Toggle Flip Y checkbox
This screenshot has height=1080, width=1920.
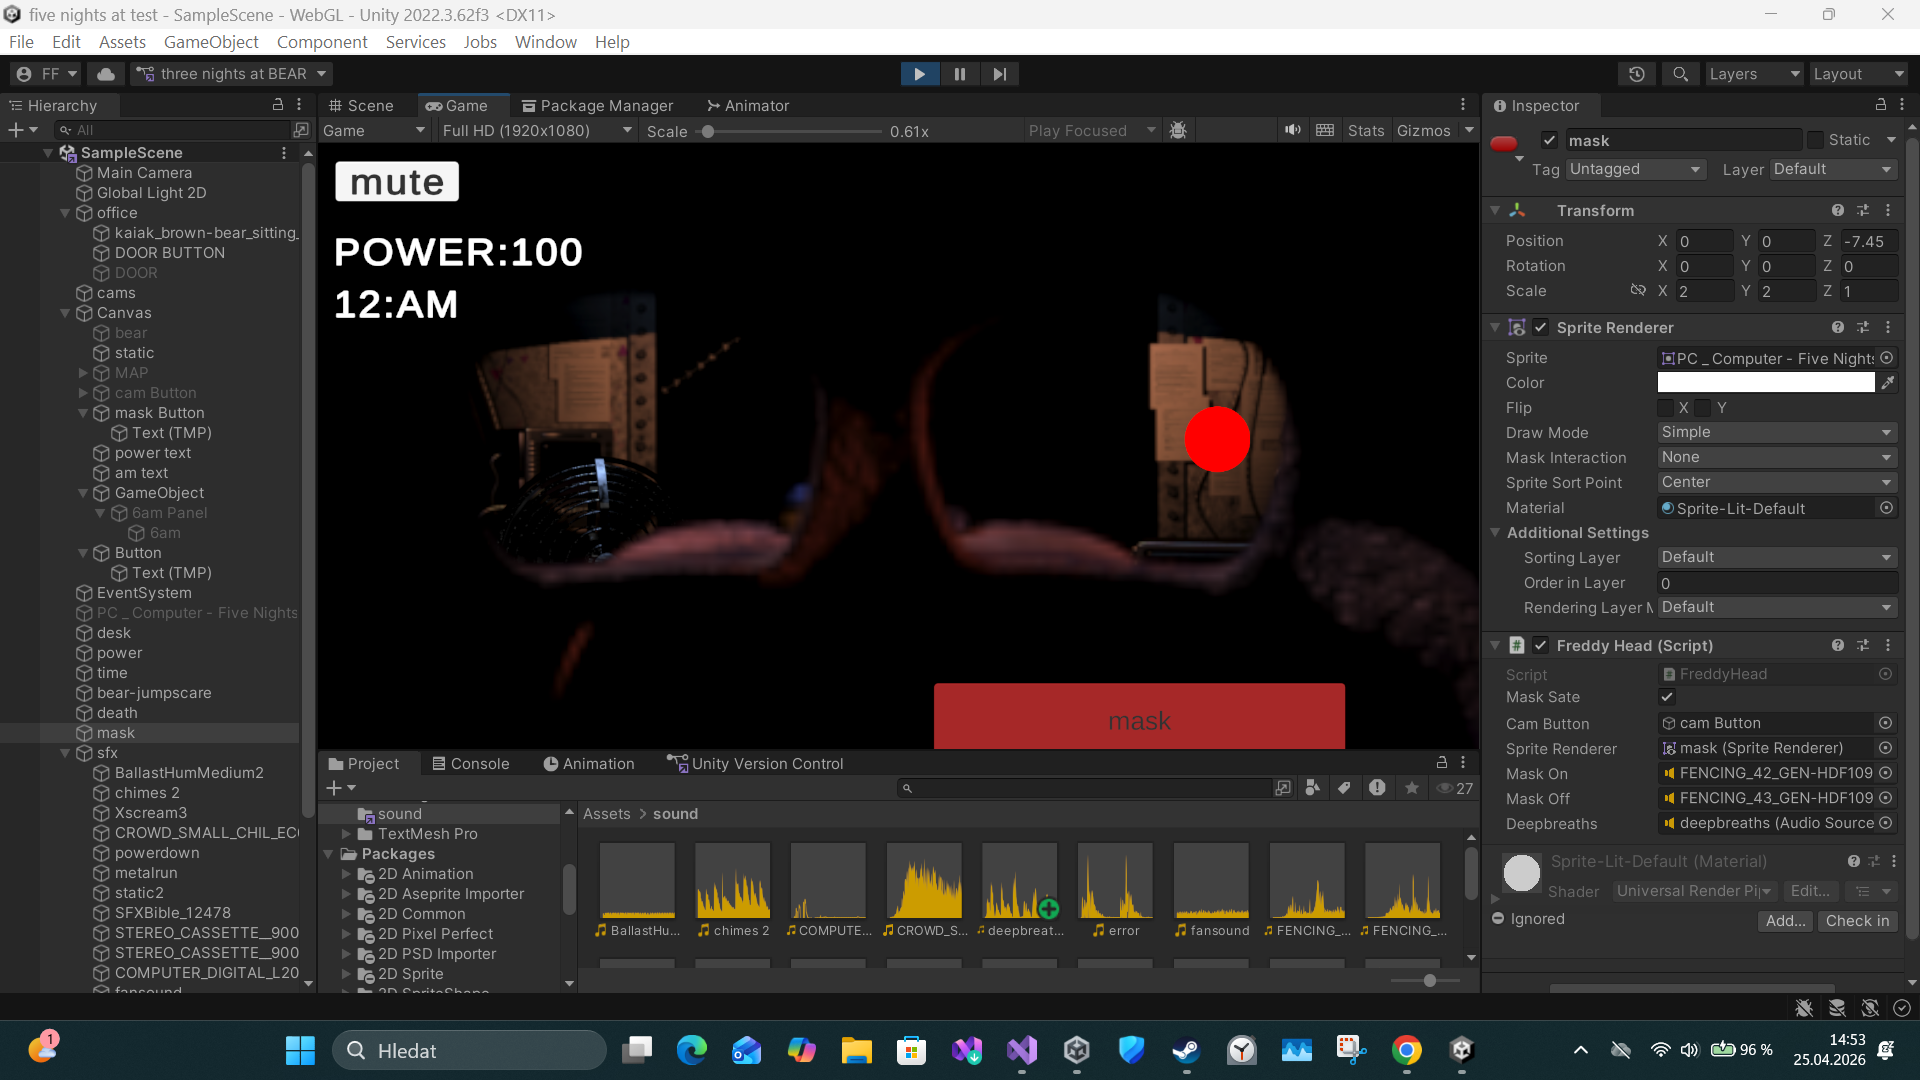(x=1703, y=408)
